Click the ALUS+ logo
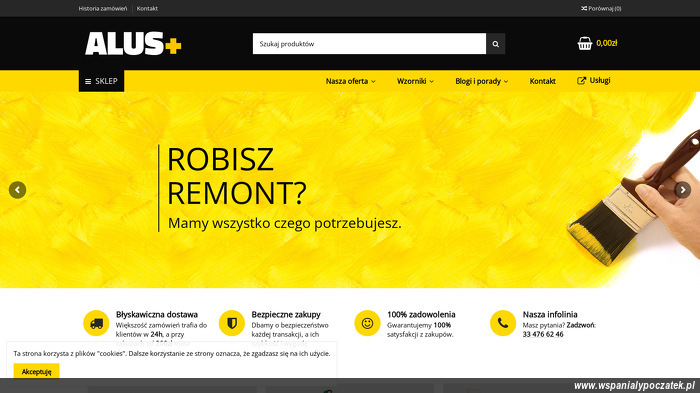Screen dimensions: 700x393 point(133,43)
